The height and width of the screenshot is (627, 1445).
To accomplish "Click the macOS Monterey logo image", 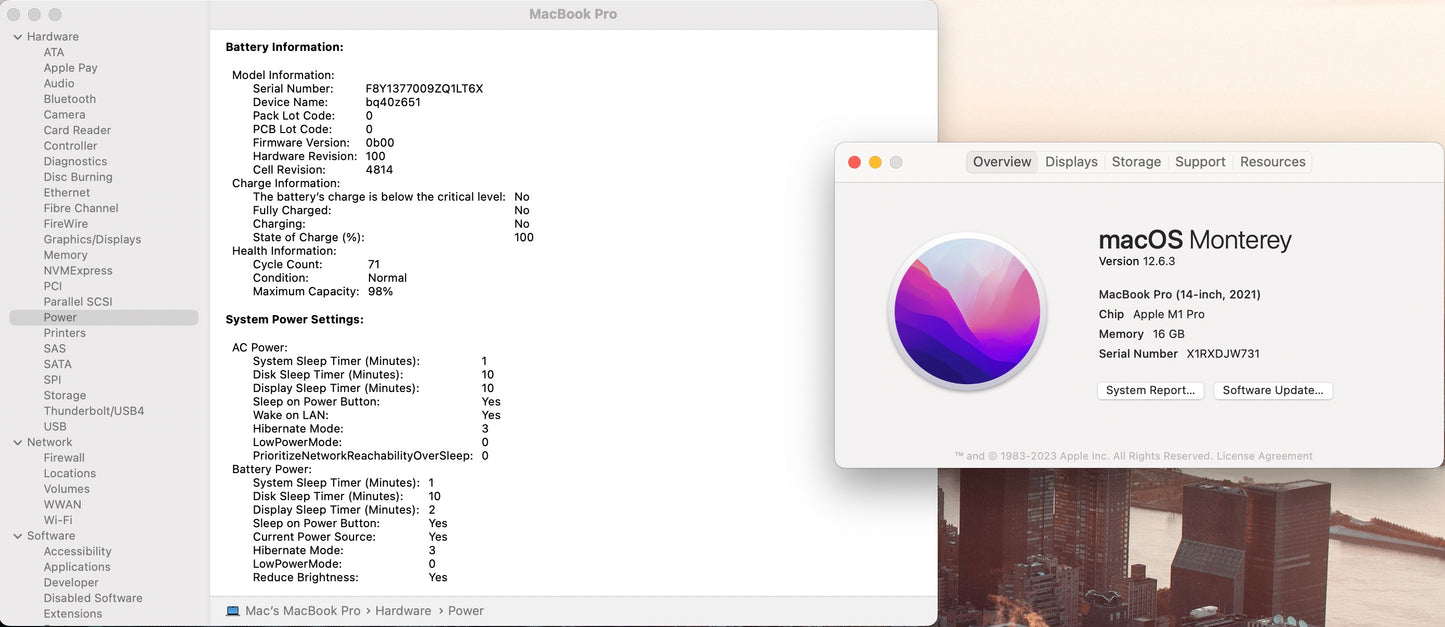I will (967, 312).
